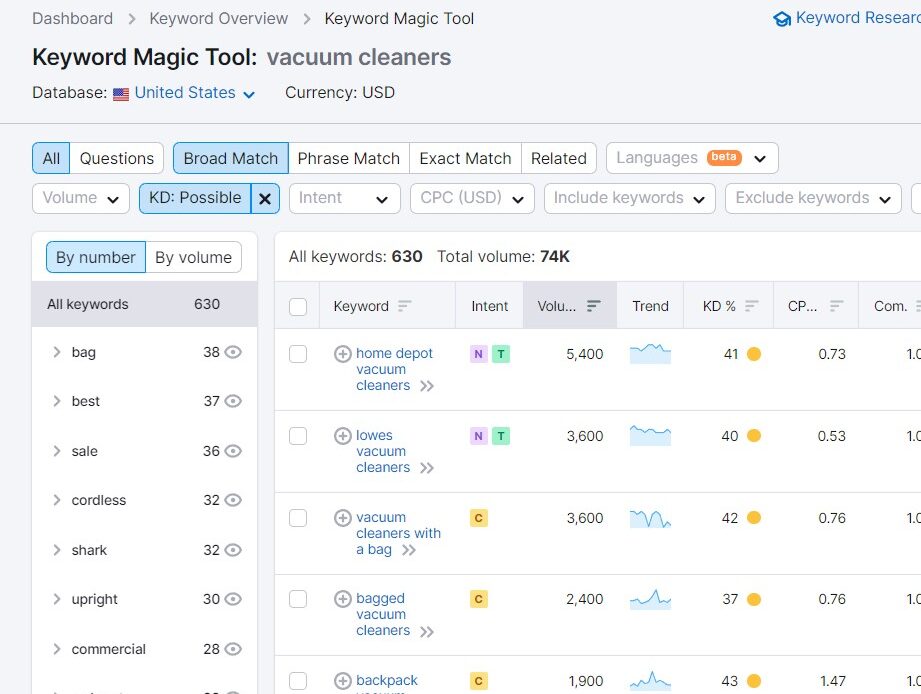Viewport: 921px width, 694px height.
Task: Sort by CPC column sort icon
Action: coord(837,306)
